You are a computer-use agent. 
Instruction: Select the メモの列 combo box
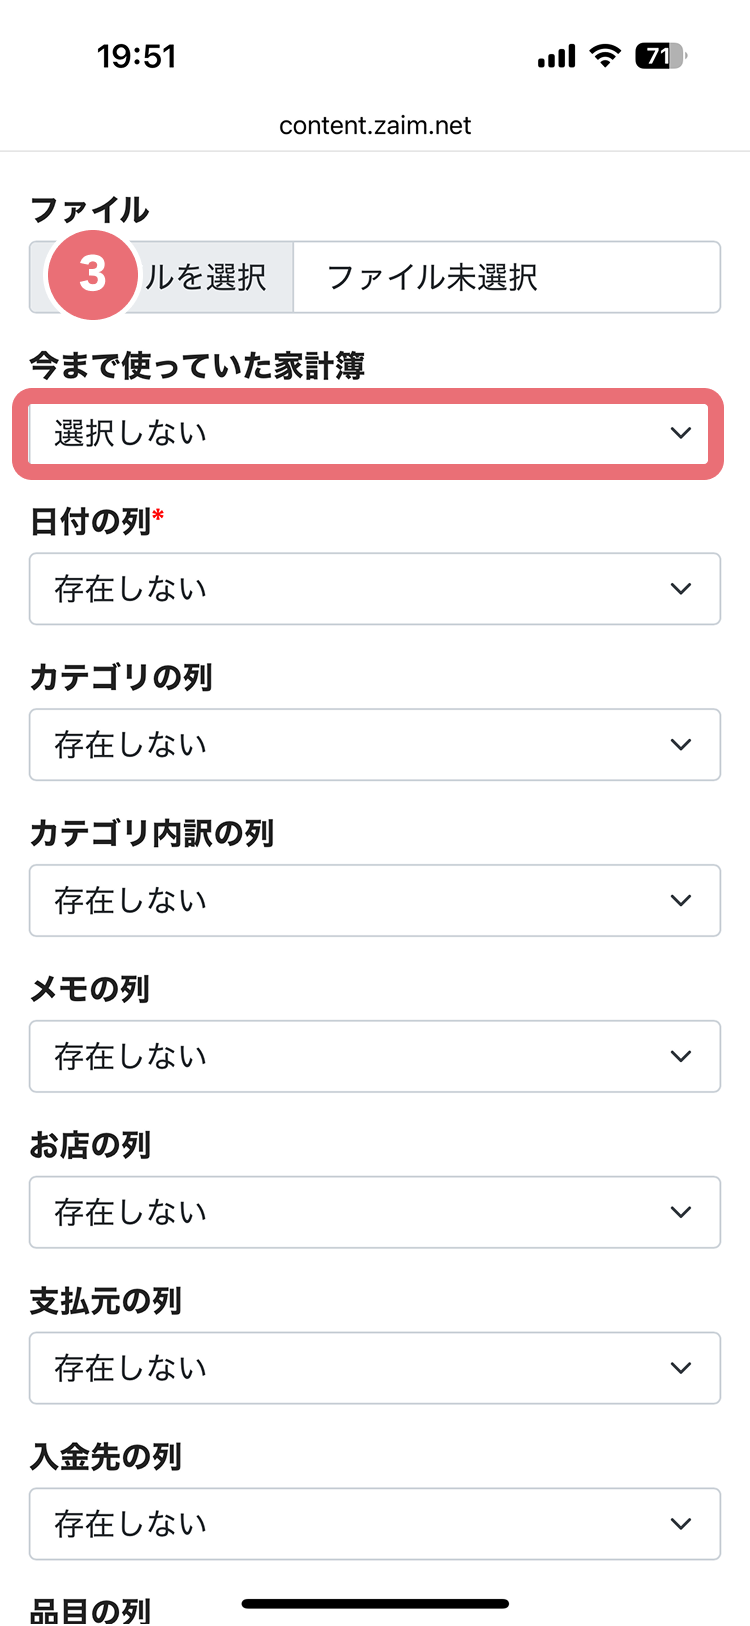point(375,1056)
